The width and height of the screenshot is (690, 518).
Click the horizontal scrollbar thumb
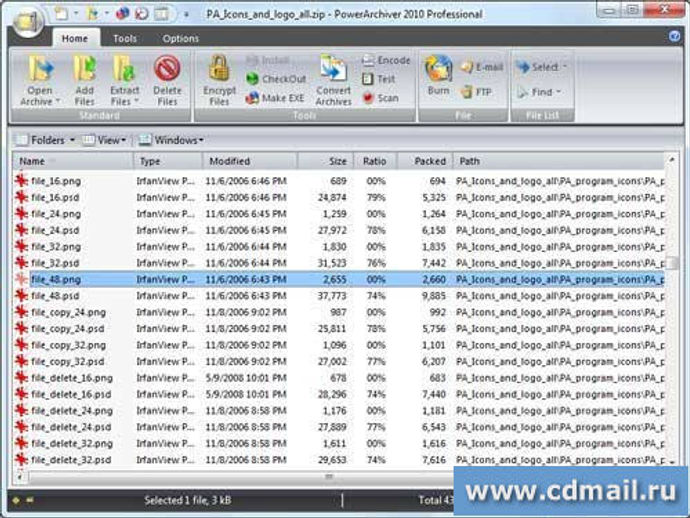click(328, 477)
